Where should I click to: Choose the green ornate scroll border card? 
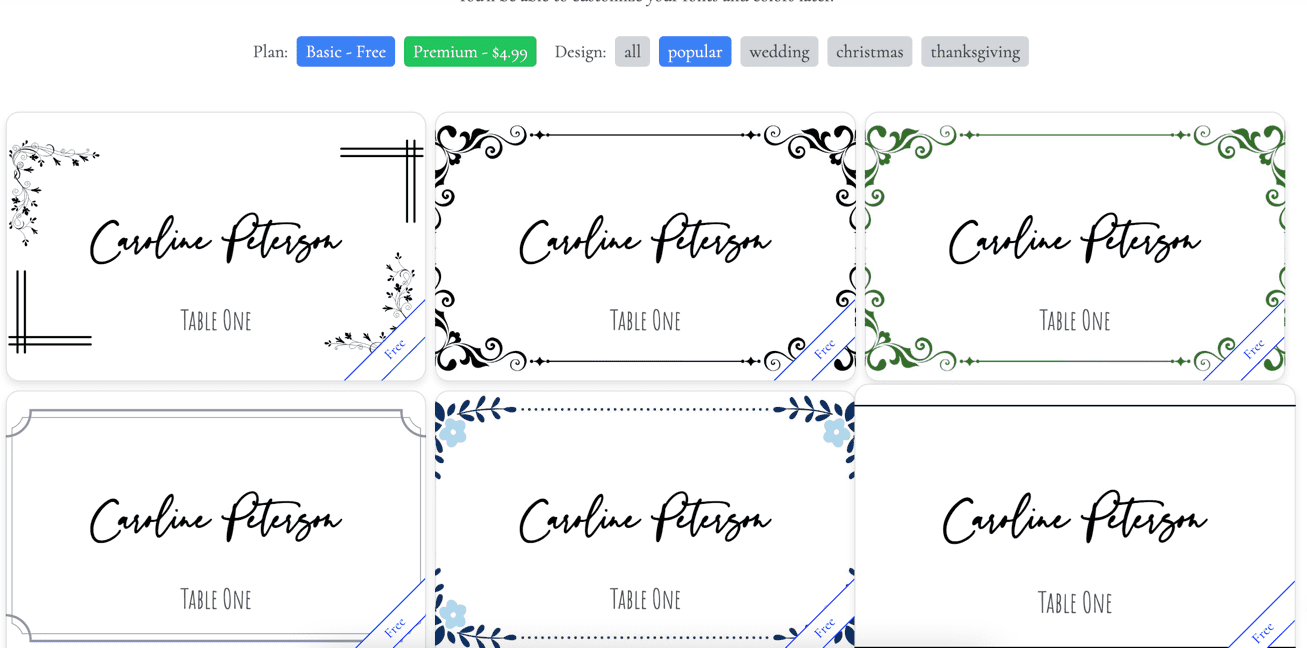(x=1075, y=246)
